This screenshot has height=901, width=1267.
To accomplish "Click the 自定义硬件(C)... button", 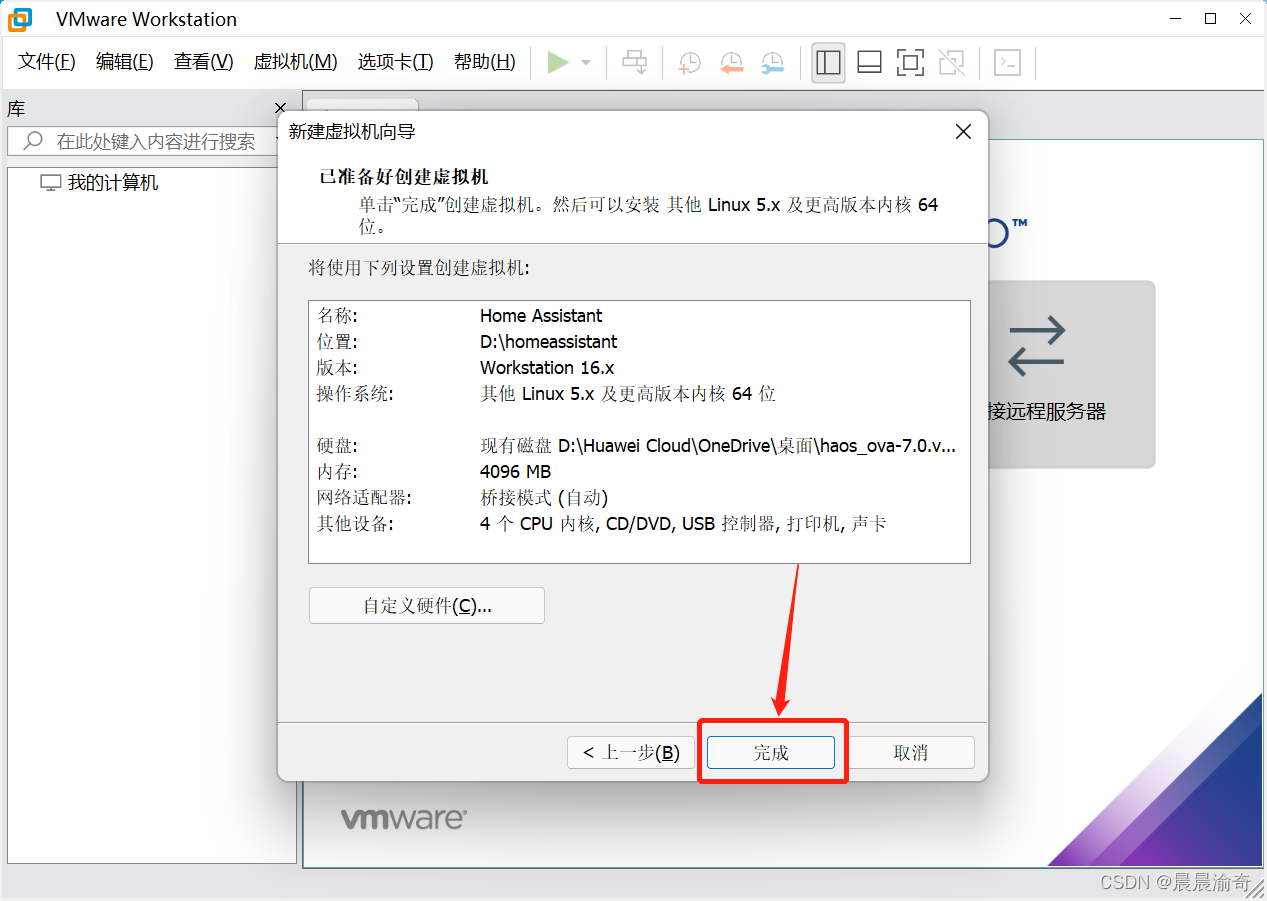I will pos(427,606).
